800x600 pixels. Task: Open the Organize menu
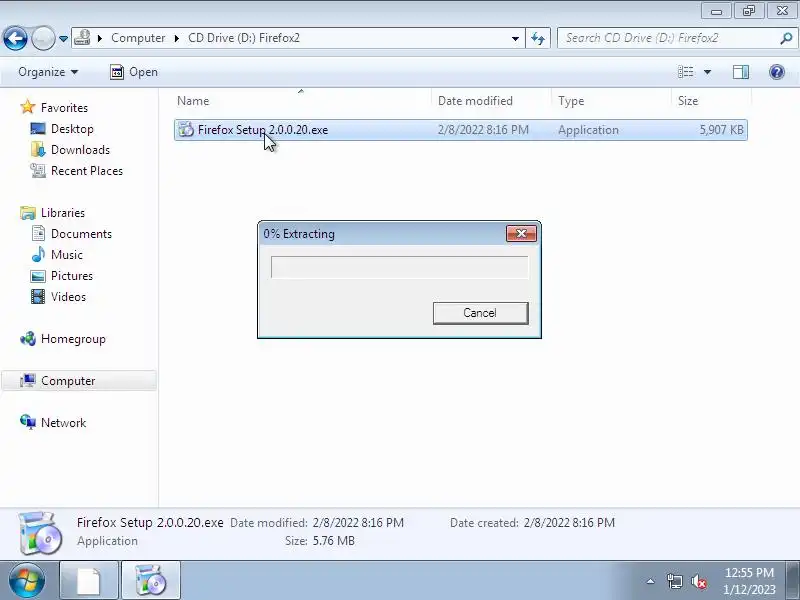click(x=48, y=72)
